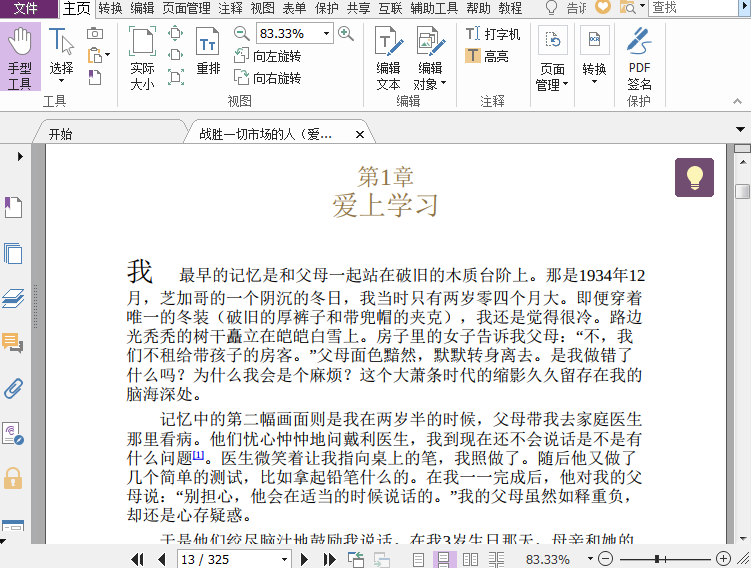Switch to Convert (转换) ribbon tab
The image size is (751, 568).
click(111, 8)
